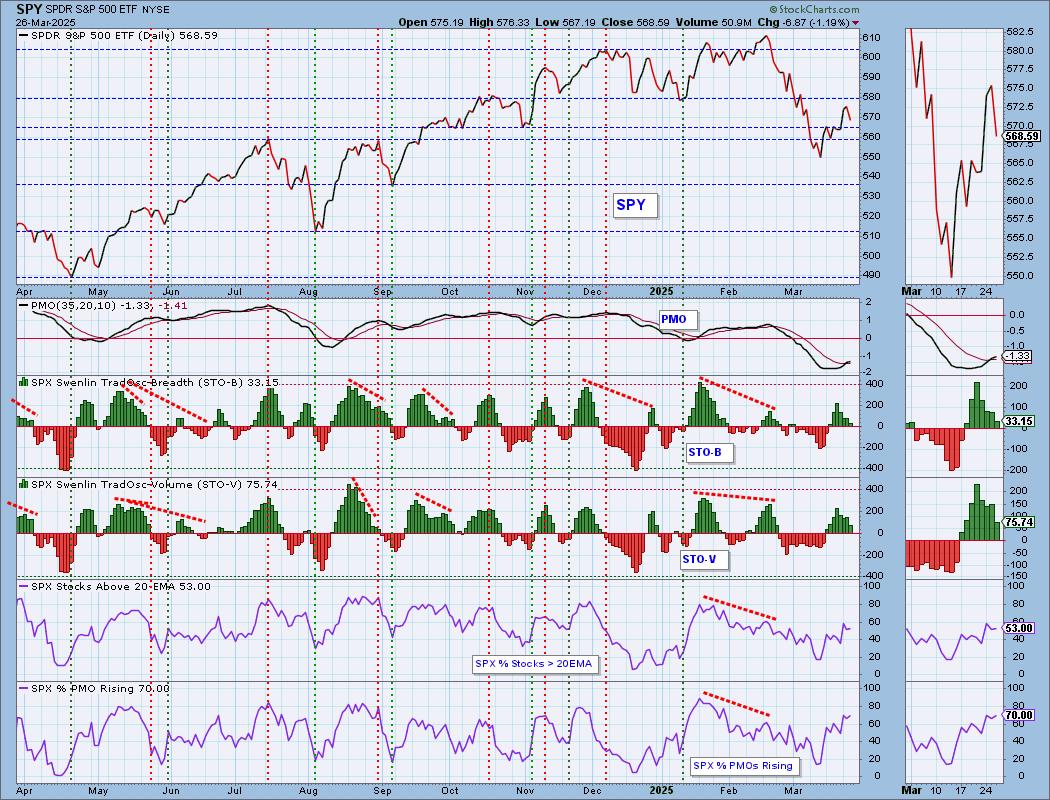Click the Open 575.19 value in the header
The width and height of the screenshot is (1050, 800).
pos(430,22)
